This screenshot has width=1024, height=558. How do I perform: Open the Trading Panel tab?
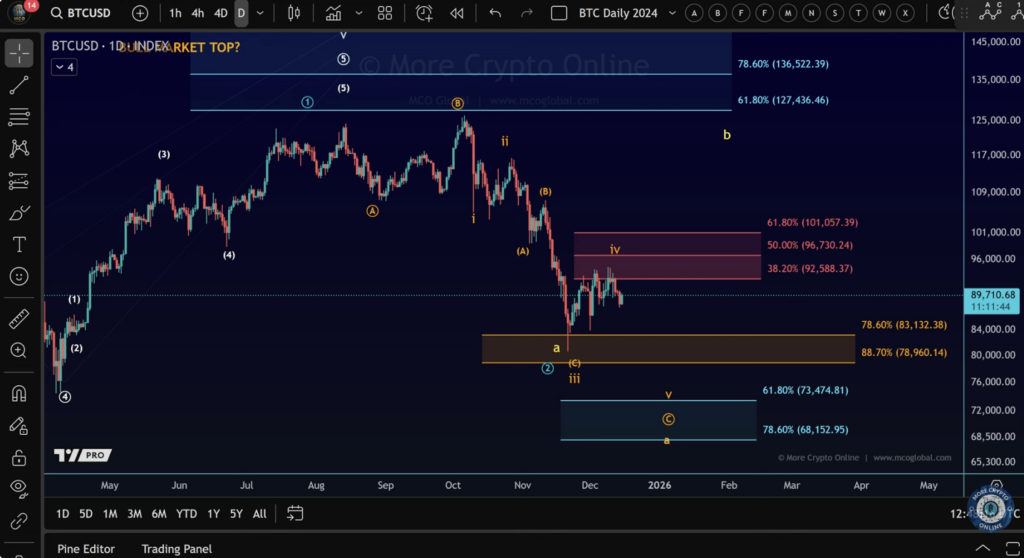(x=176, y=549)
